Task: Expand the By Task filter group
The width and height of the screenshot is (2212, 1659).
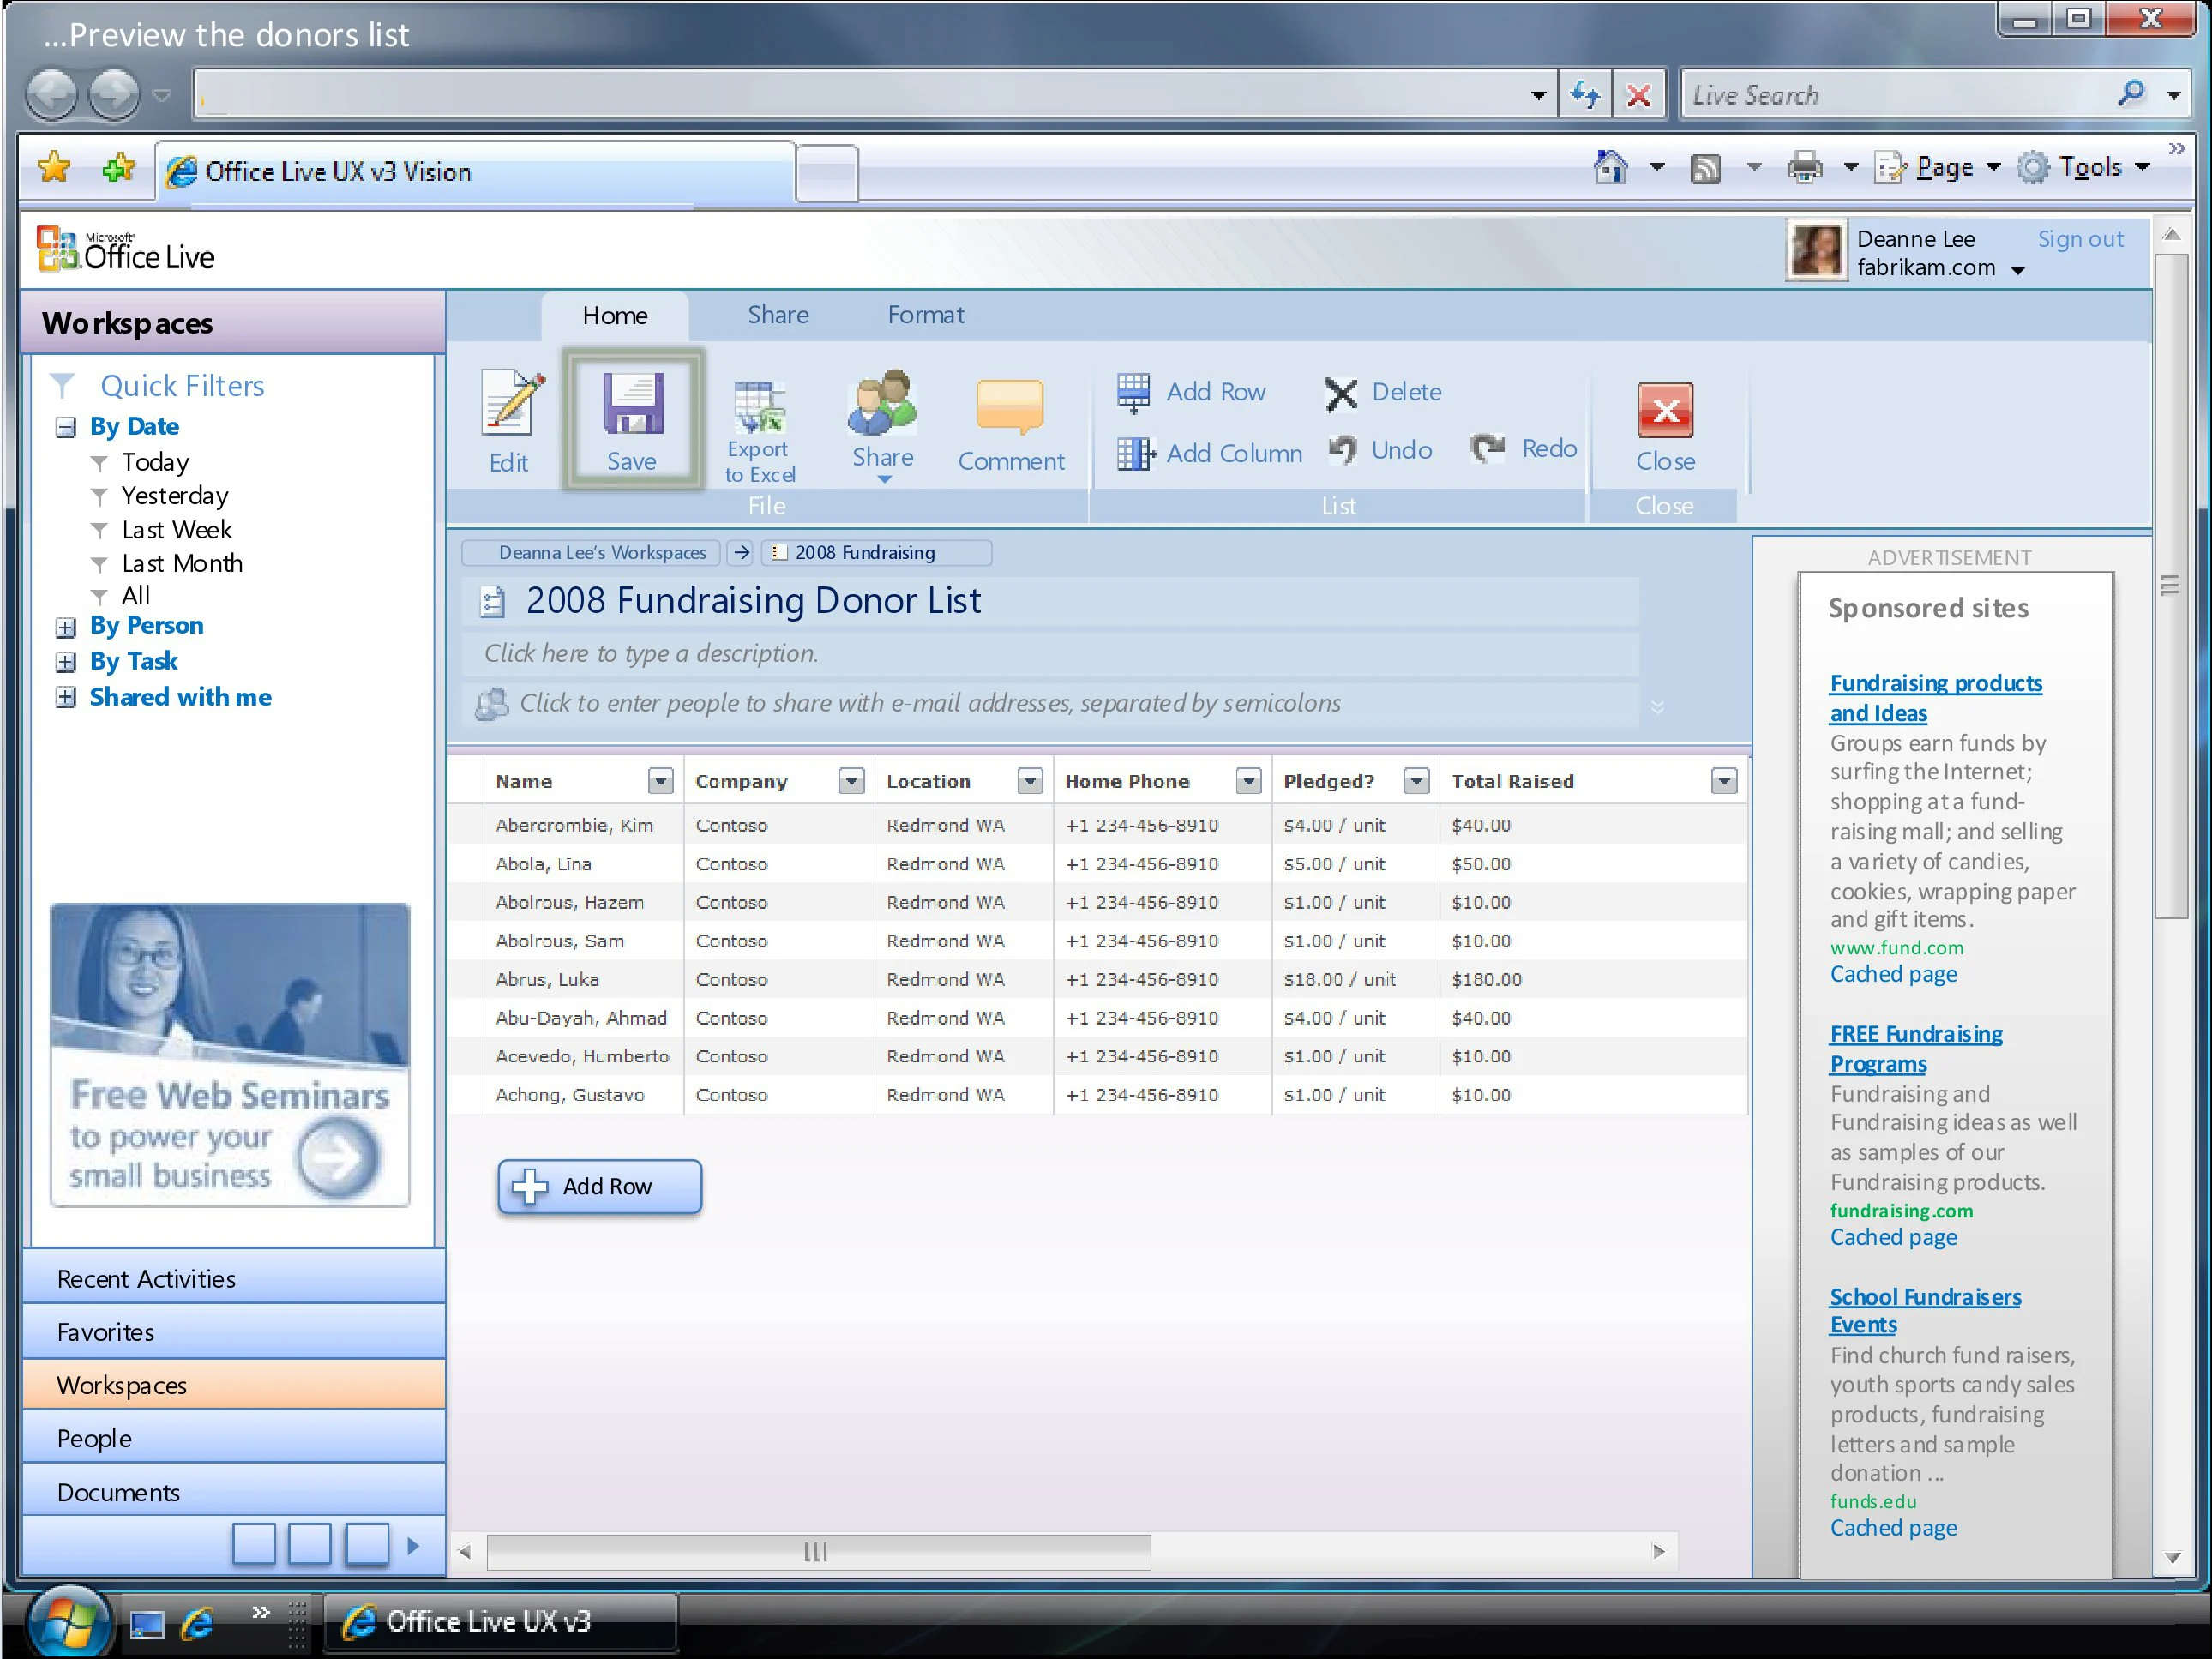Action: (x=66, y=662)
